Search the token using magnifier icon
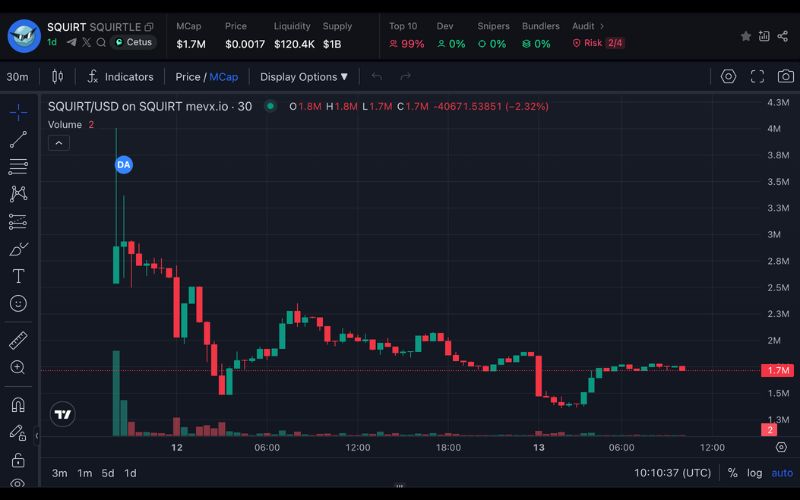This screenshot has height=500, width=800. point(101,42)
